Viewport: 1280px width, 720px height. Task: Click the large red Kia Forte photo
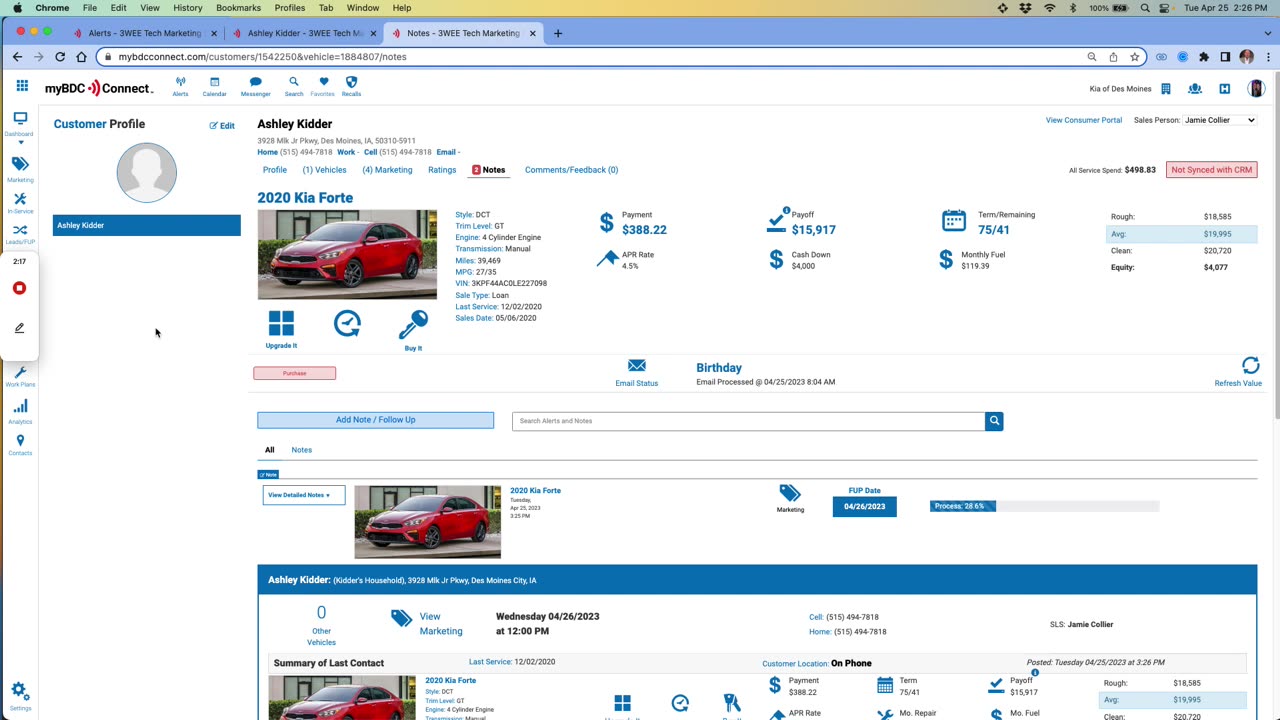(347, 254)
